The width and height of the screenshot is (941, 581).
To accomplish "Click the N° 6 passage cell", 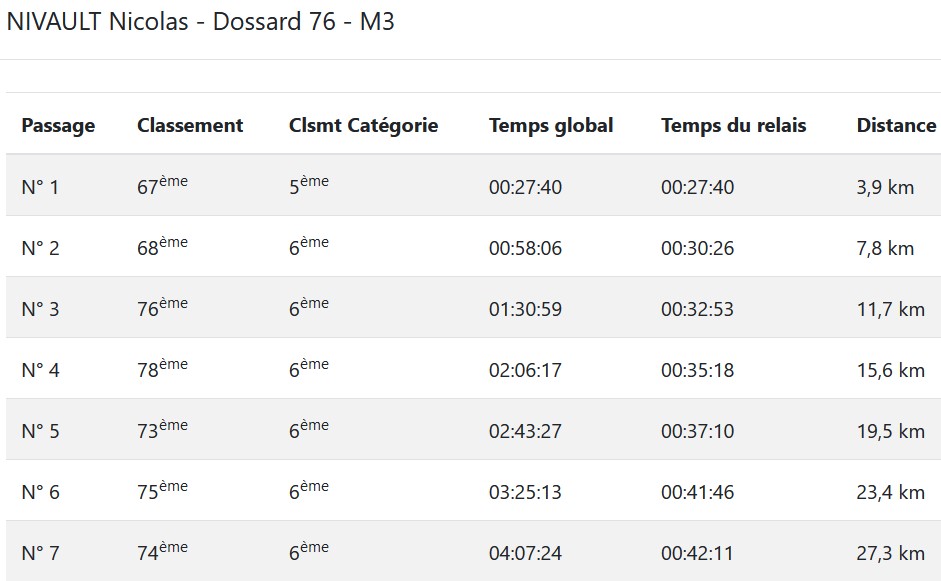I will pyautogui.click(x=40, y=492).
